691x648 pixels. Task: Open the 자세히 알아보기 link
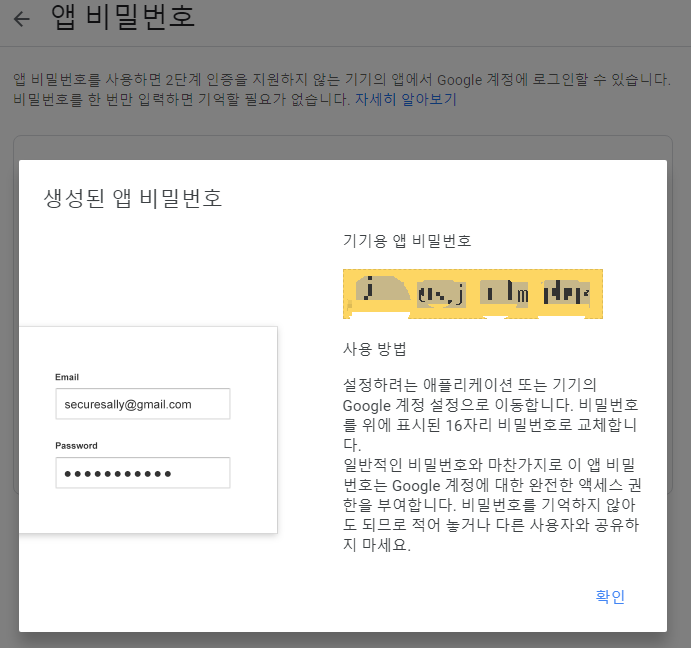pos(406,100)
